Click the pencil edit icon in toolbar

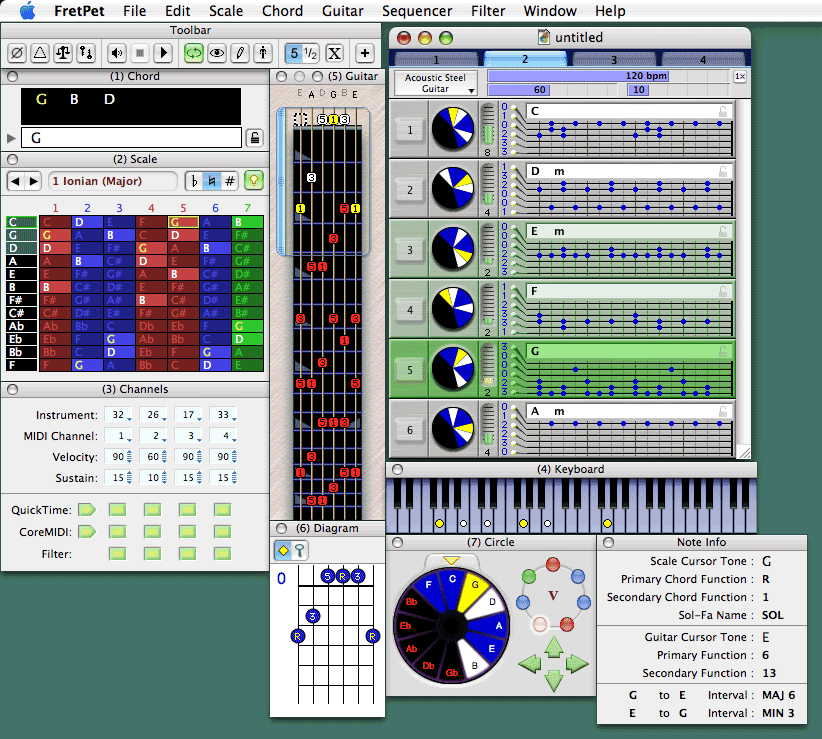tap(240, 53)
